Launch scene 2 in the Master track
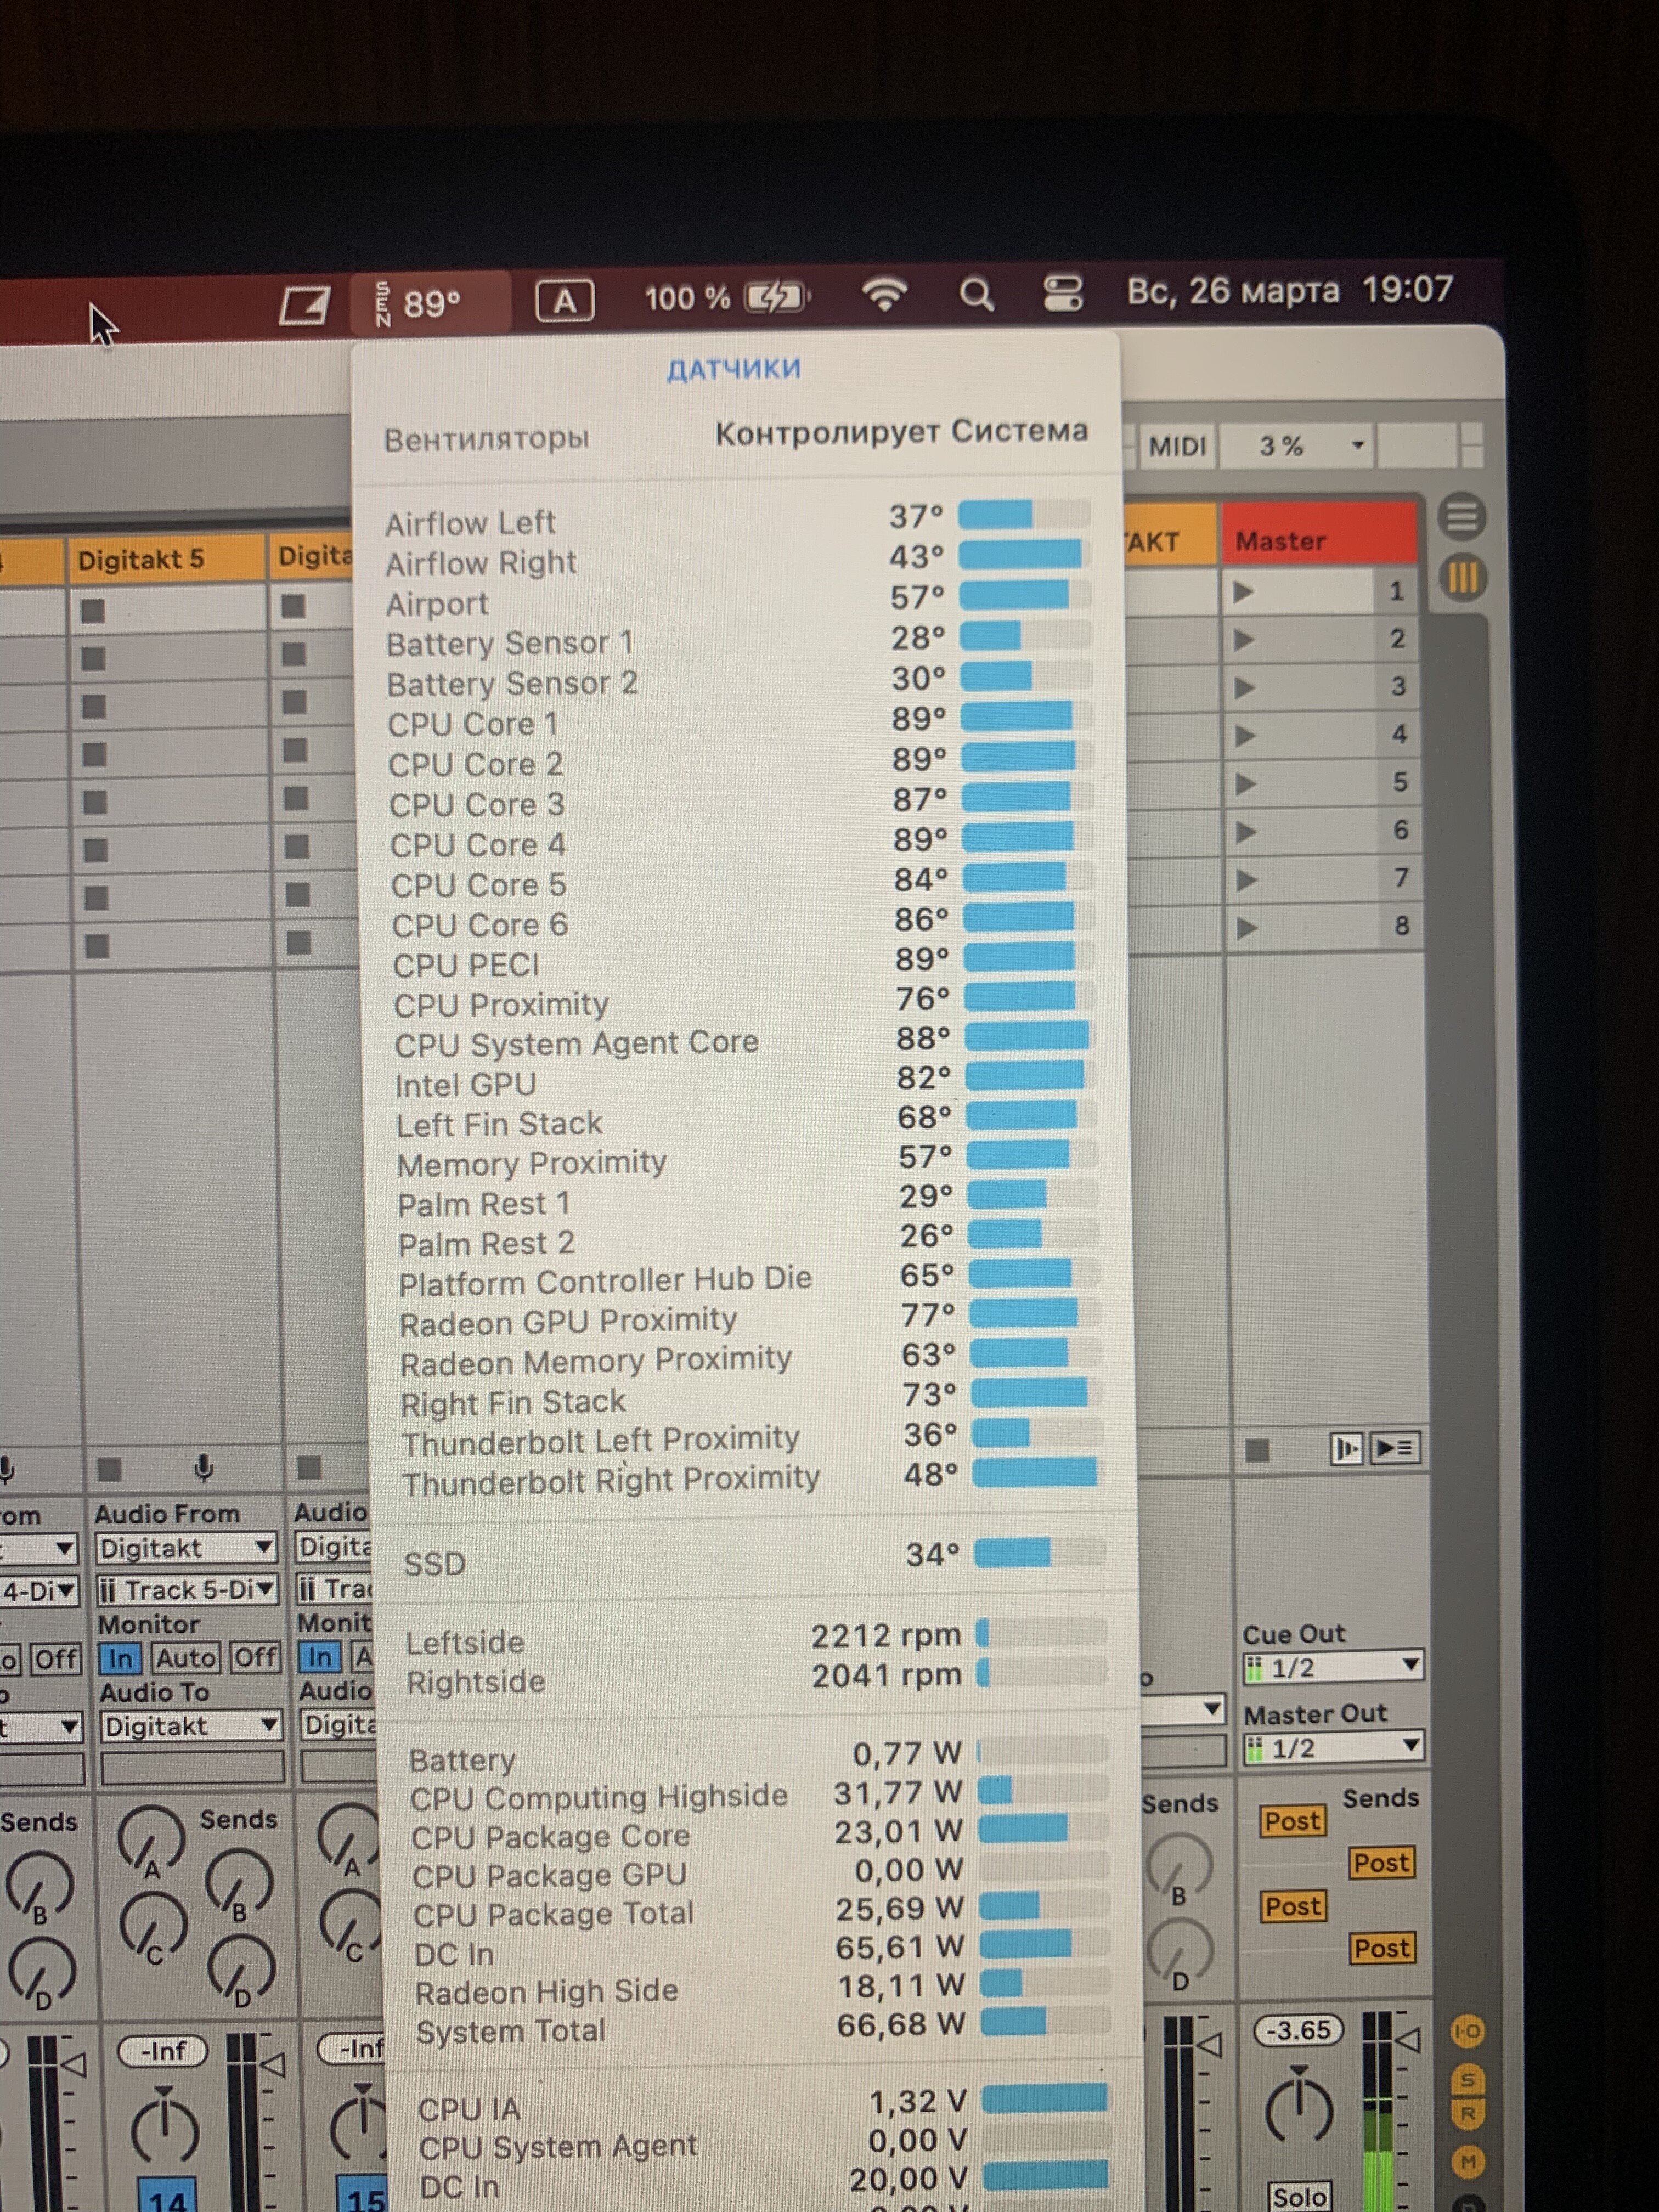The image size is (1659, 2212). pyautogui.click(x=1244, y=640)
